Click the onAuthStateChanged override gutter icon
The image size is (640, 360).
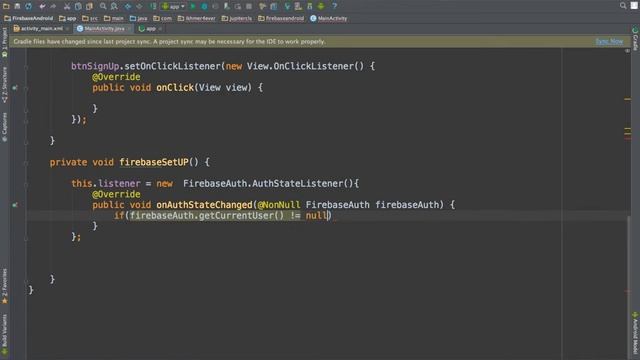(x=15, y=205)
